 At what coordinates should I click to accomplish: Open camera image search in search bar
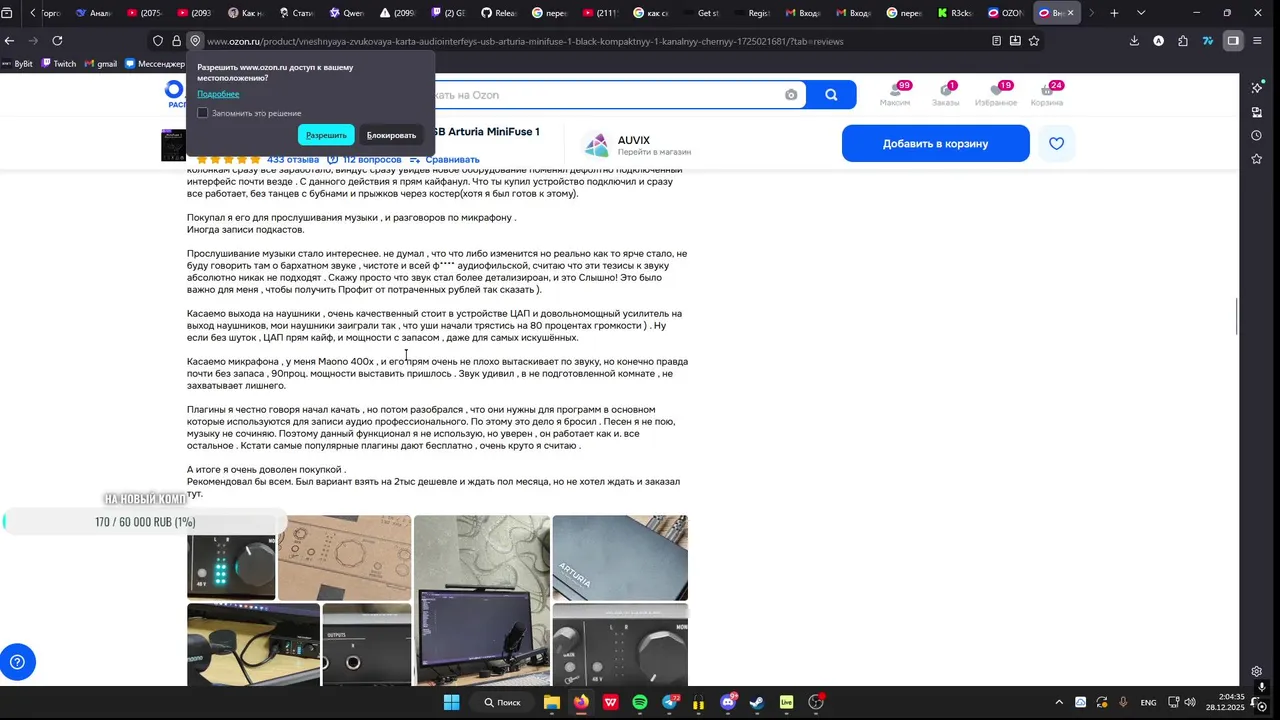pos(791,95)
